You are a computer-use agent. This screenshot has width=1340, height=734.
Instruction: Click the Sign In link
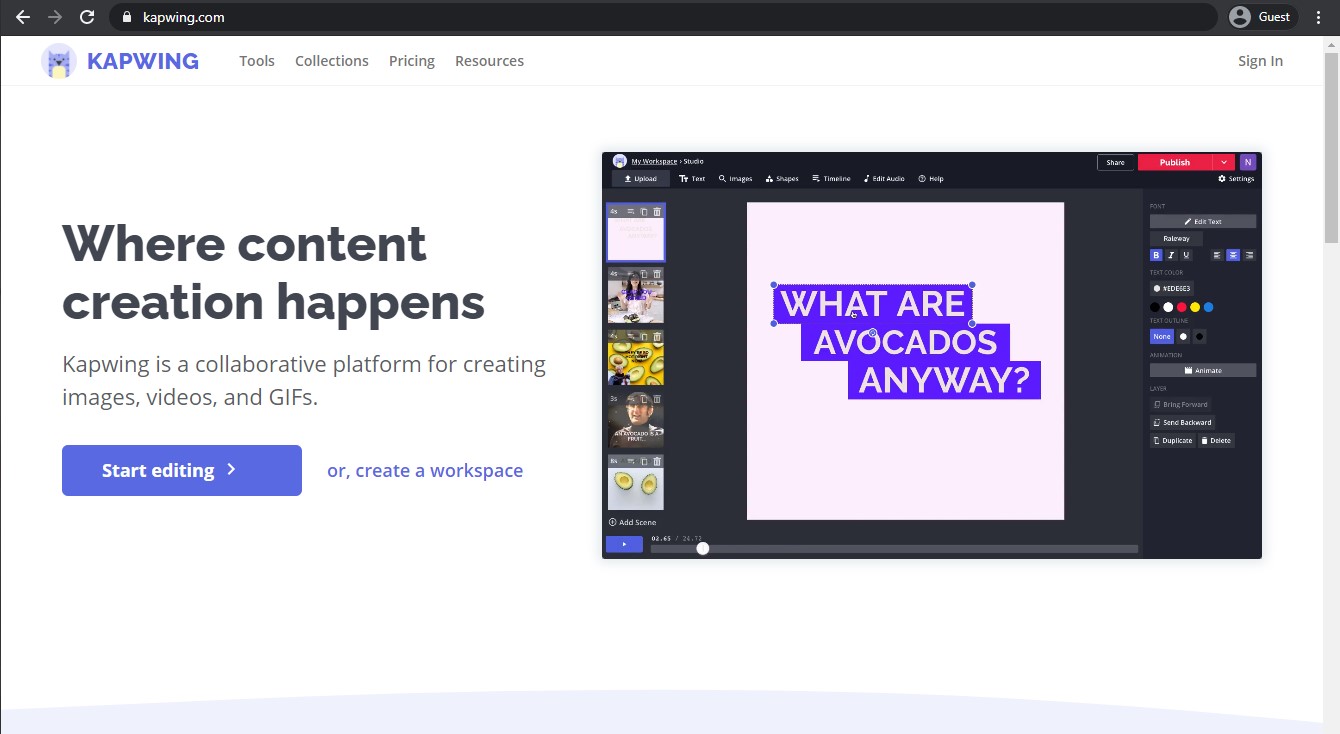point(1260,61)
